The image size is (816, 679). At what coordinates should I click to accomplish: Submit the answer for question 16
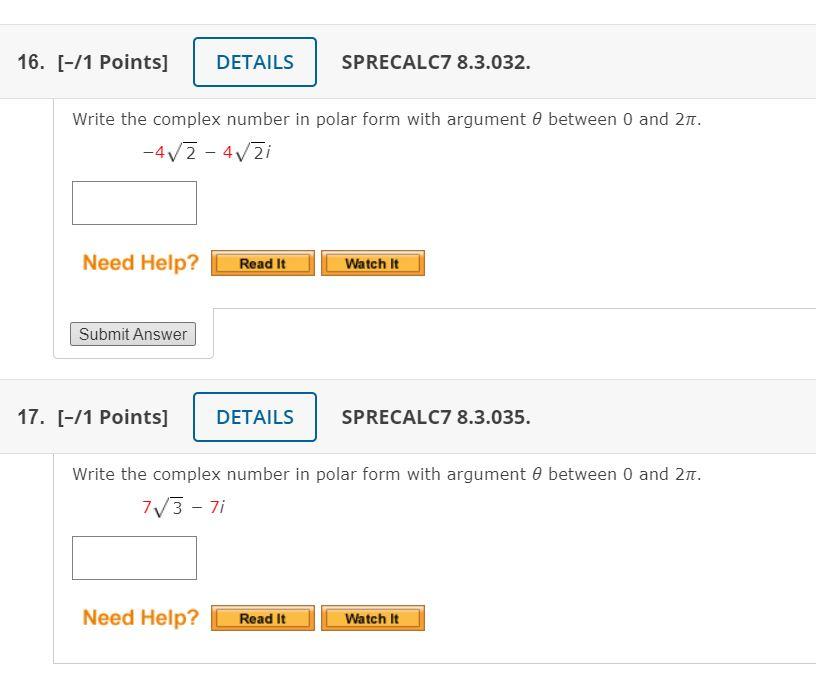coord(133,334)
